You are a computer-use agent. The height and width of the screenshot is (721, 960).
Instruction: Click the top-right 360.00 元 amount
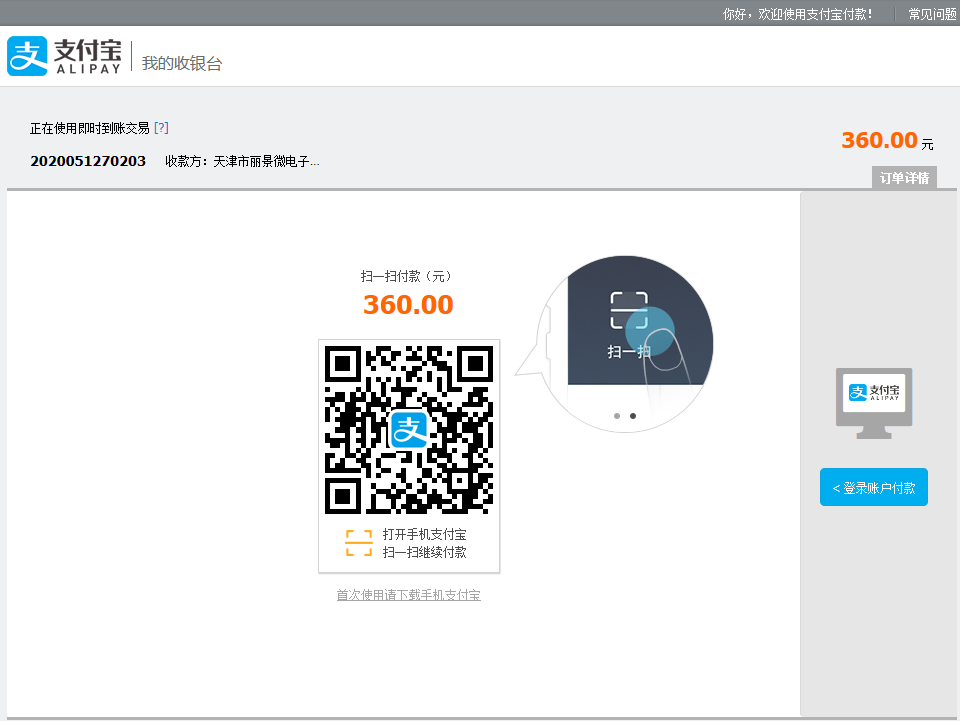click(887, 140)
